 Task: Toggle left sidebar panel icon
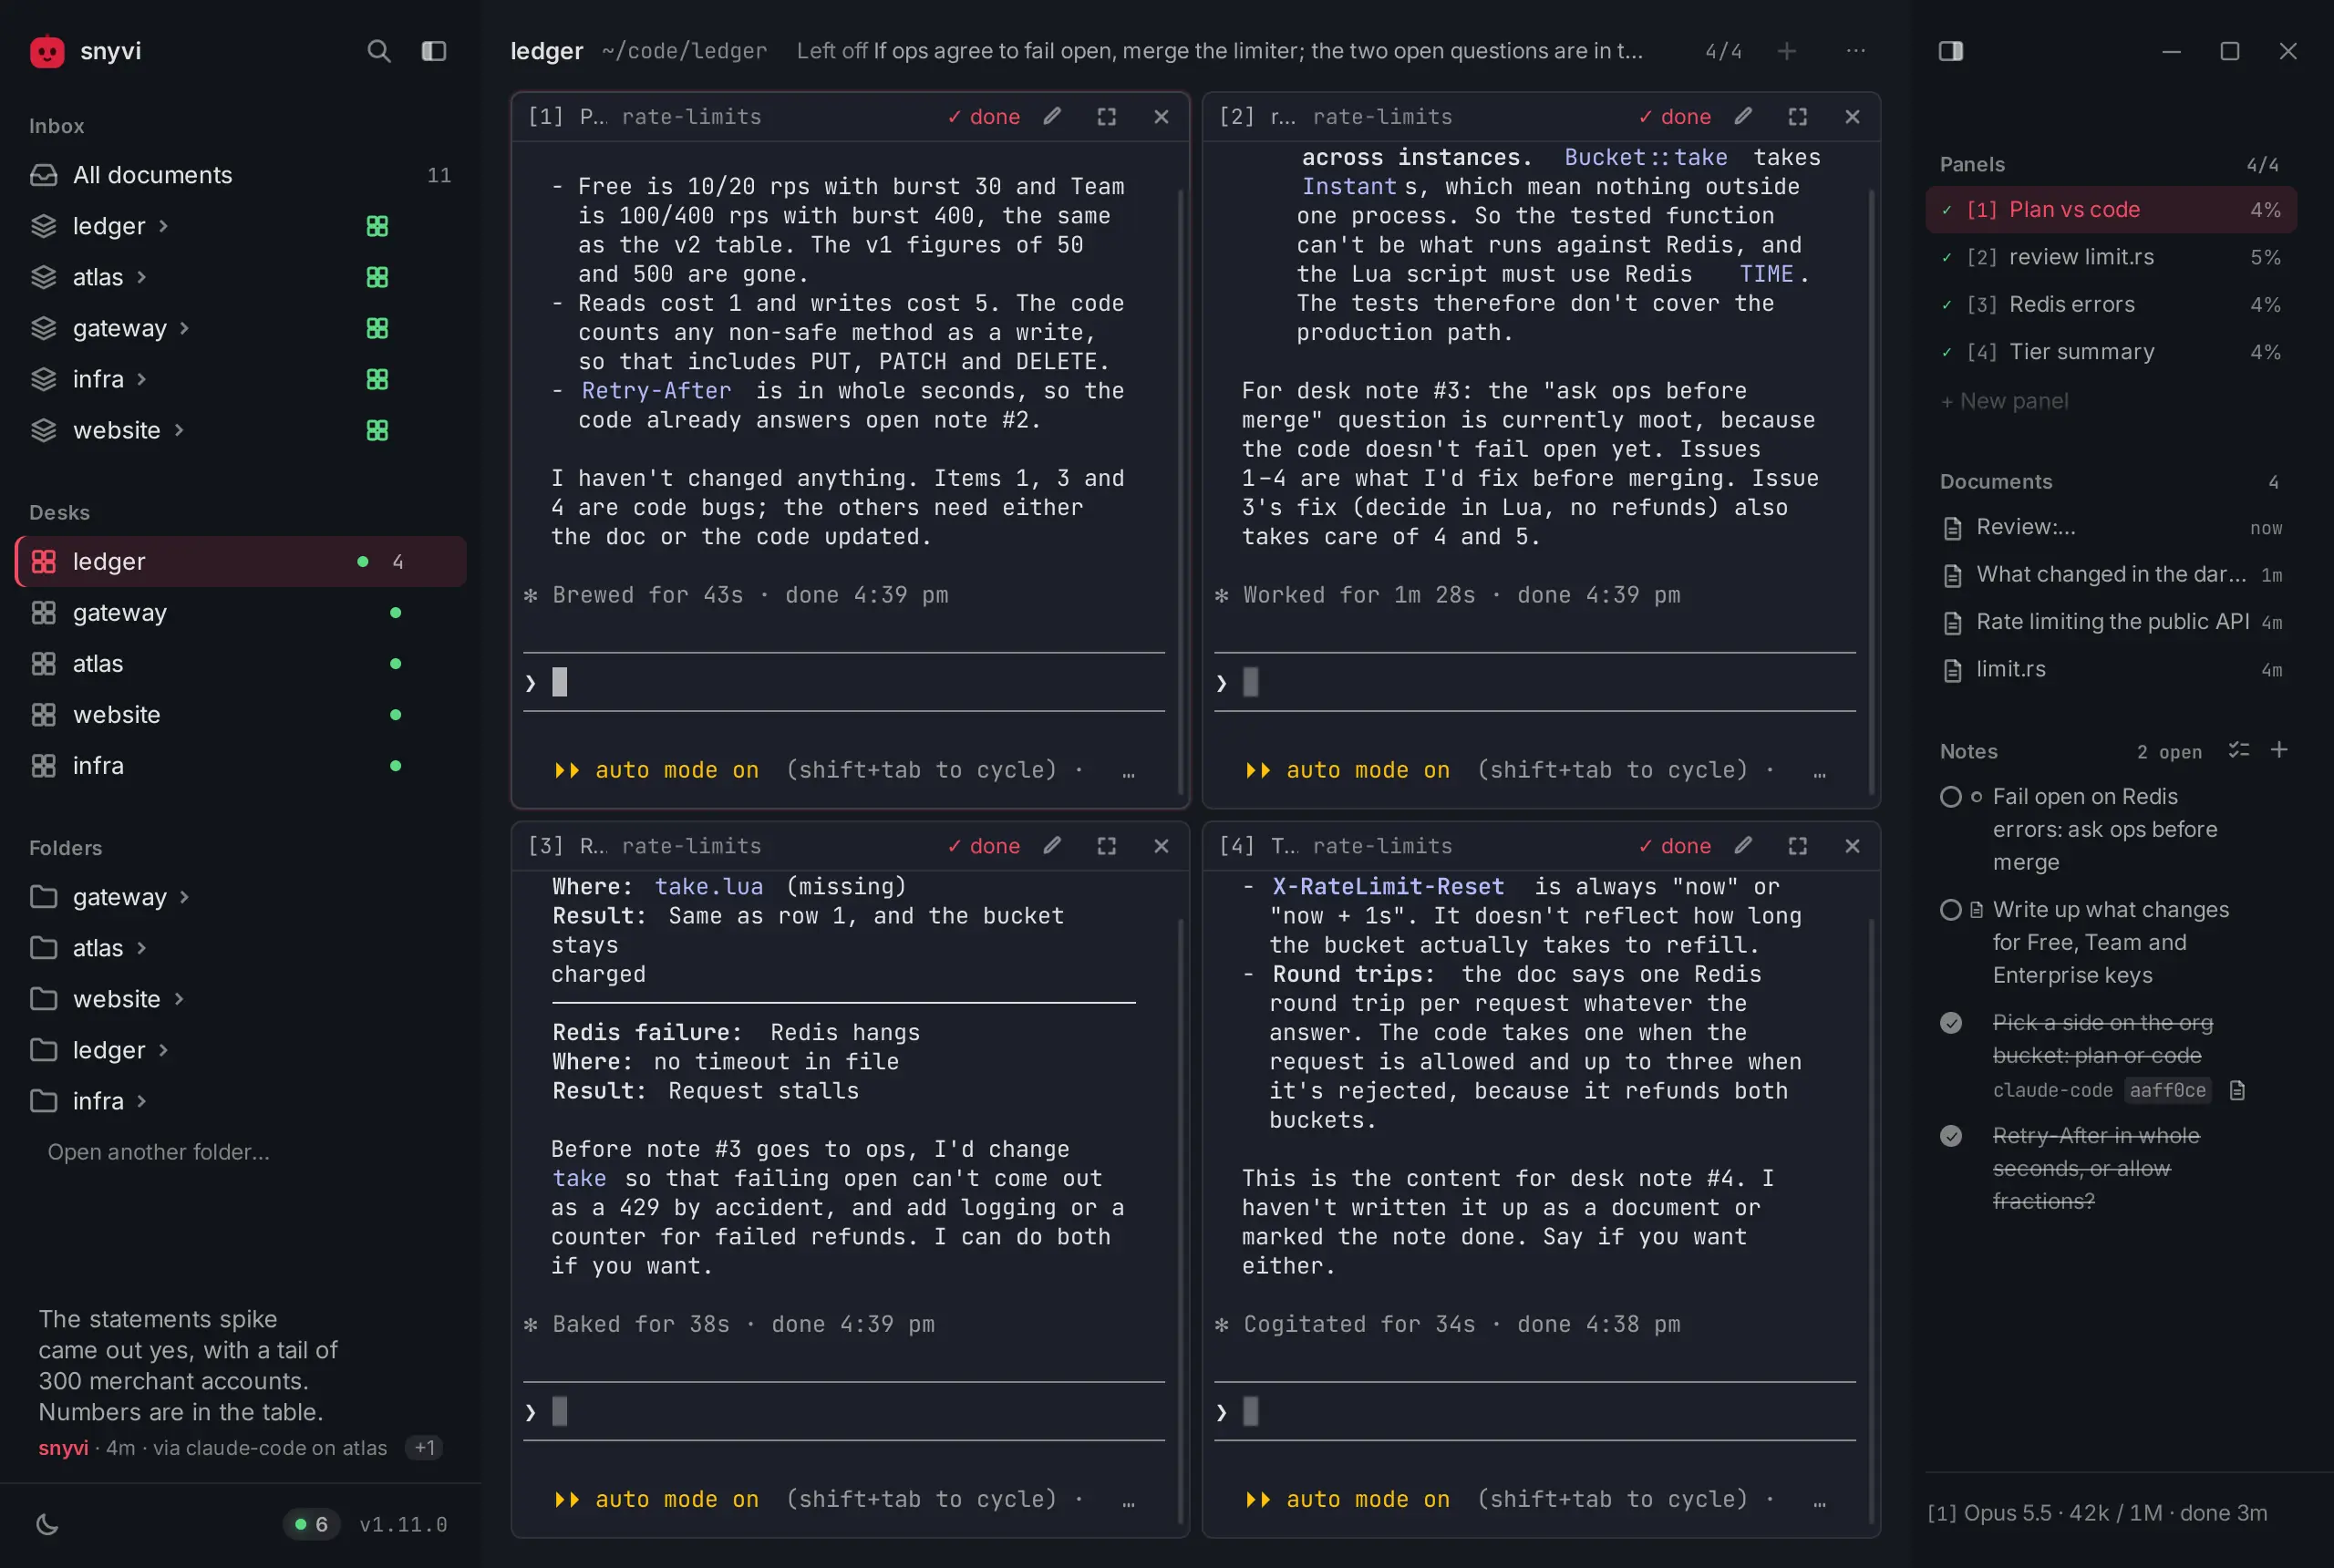coord(433,51)
